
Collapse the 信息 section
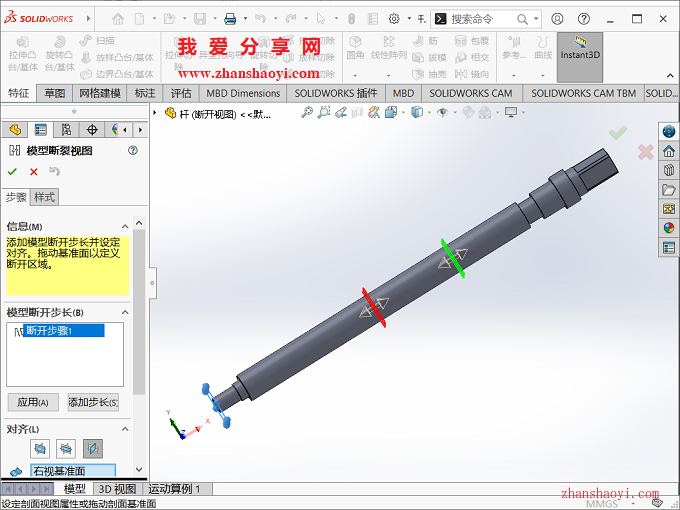[x=125, y=227]
